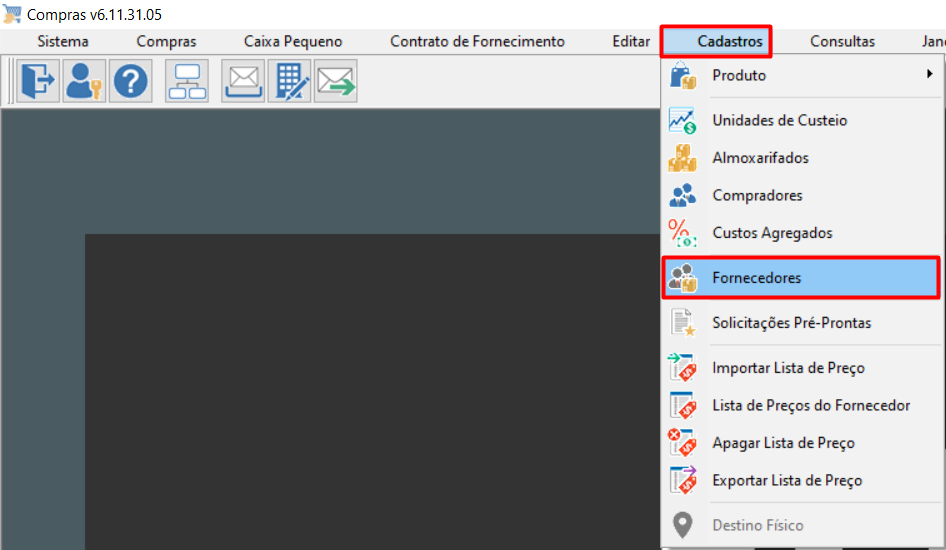The image size is (946, 550).
Task: Click the Destino Físico location pin icon
Action: (x=682, y=525)
